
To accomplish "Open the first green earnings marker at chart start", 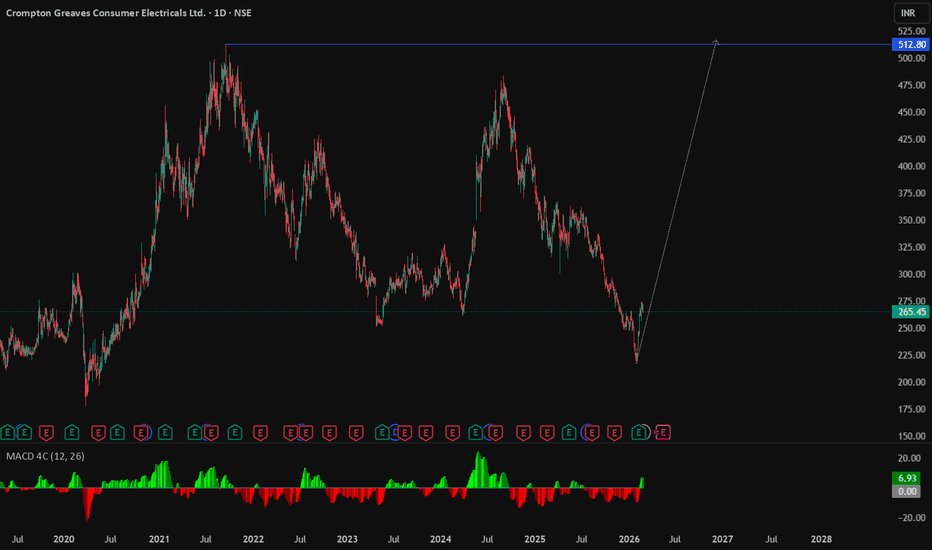I will 8,433.
